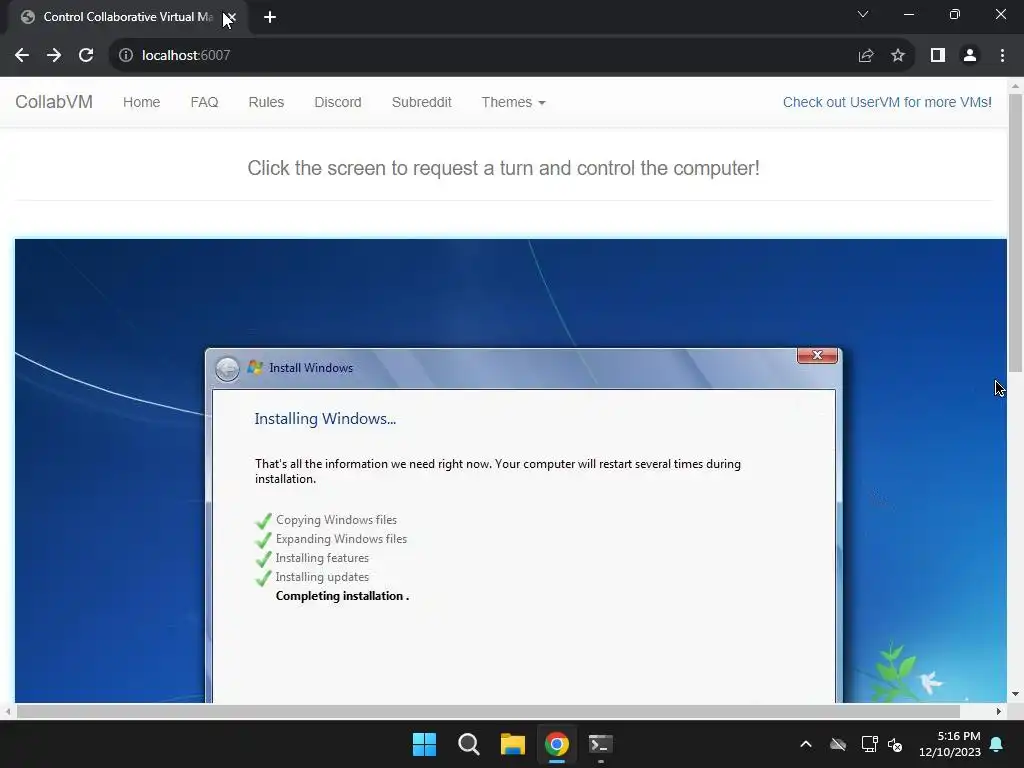Close the Install Windows dialog
The image size is (1024, 768).
tap(817, 355)
